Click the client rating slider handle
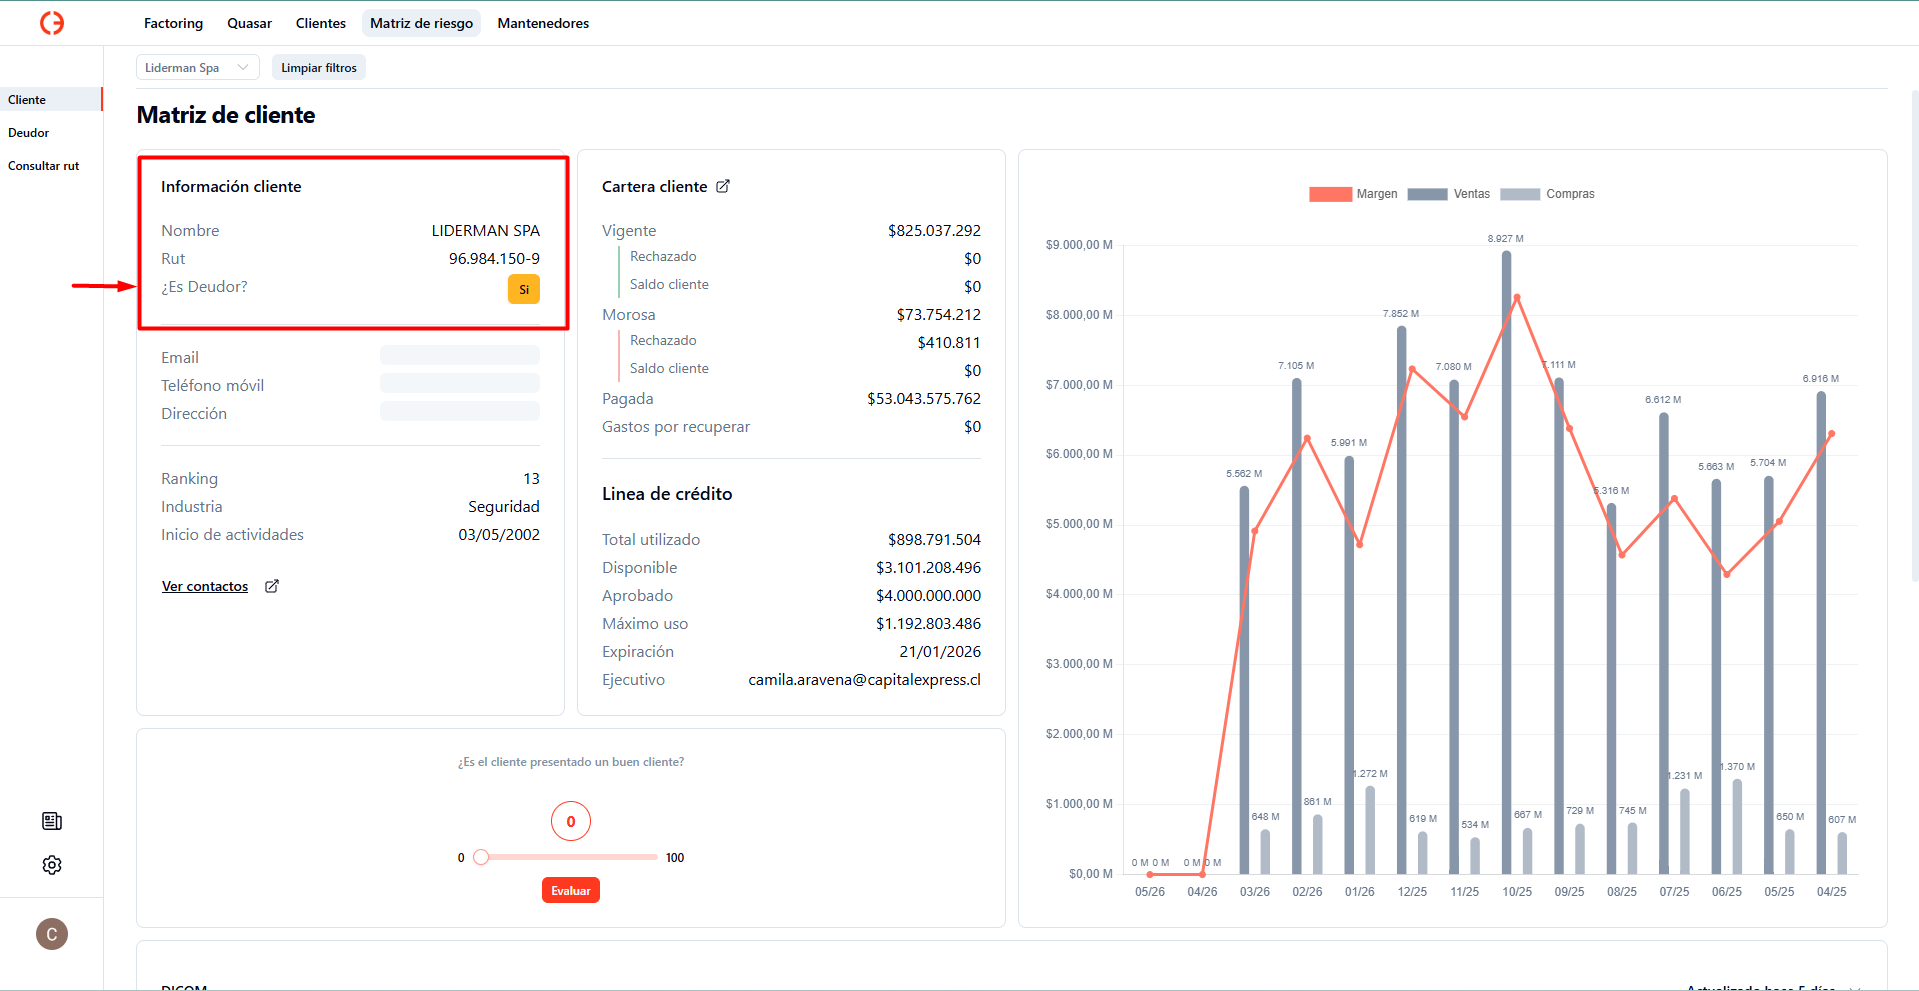 click(x=481, y=857)
